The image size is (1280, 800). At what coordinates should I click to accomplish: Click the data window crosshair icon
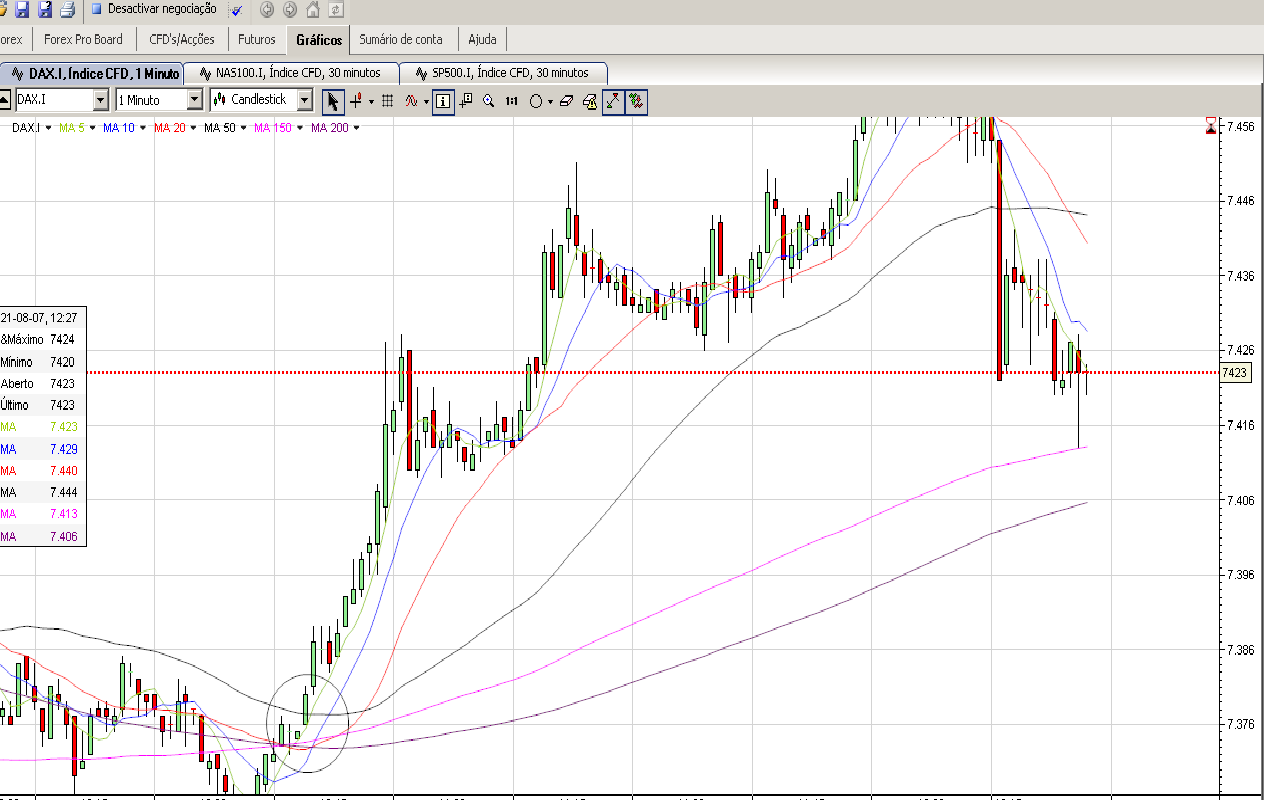466,101
